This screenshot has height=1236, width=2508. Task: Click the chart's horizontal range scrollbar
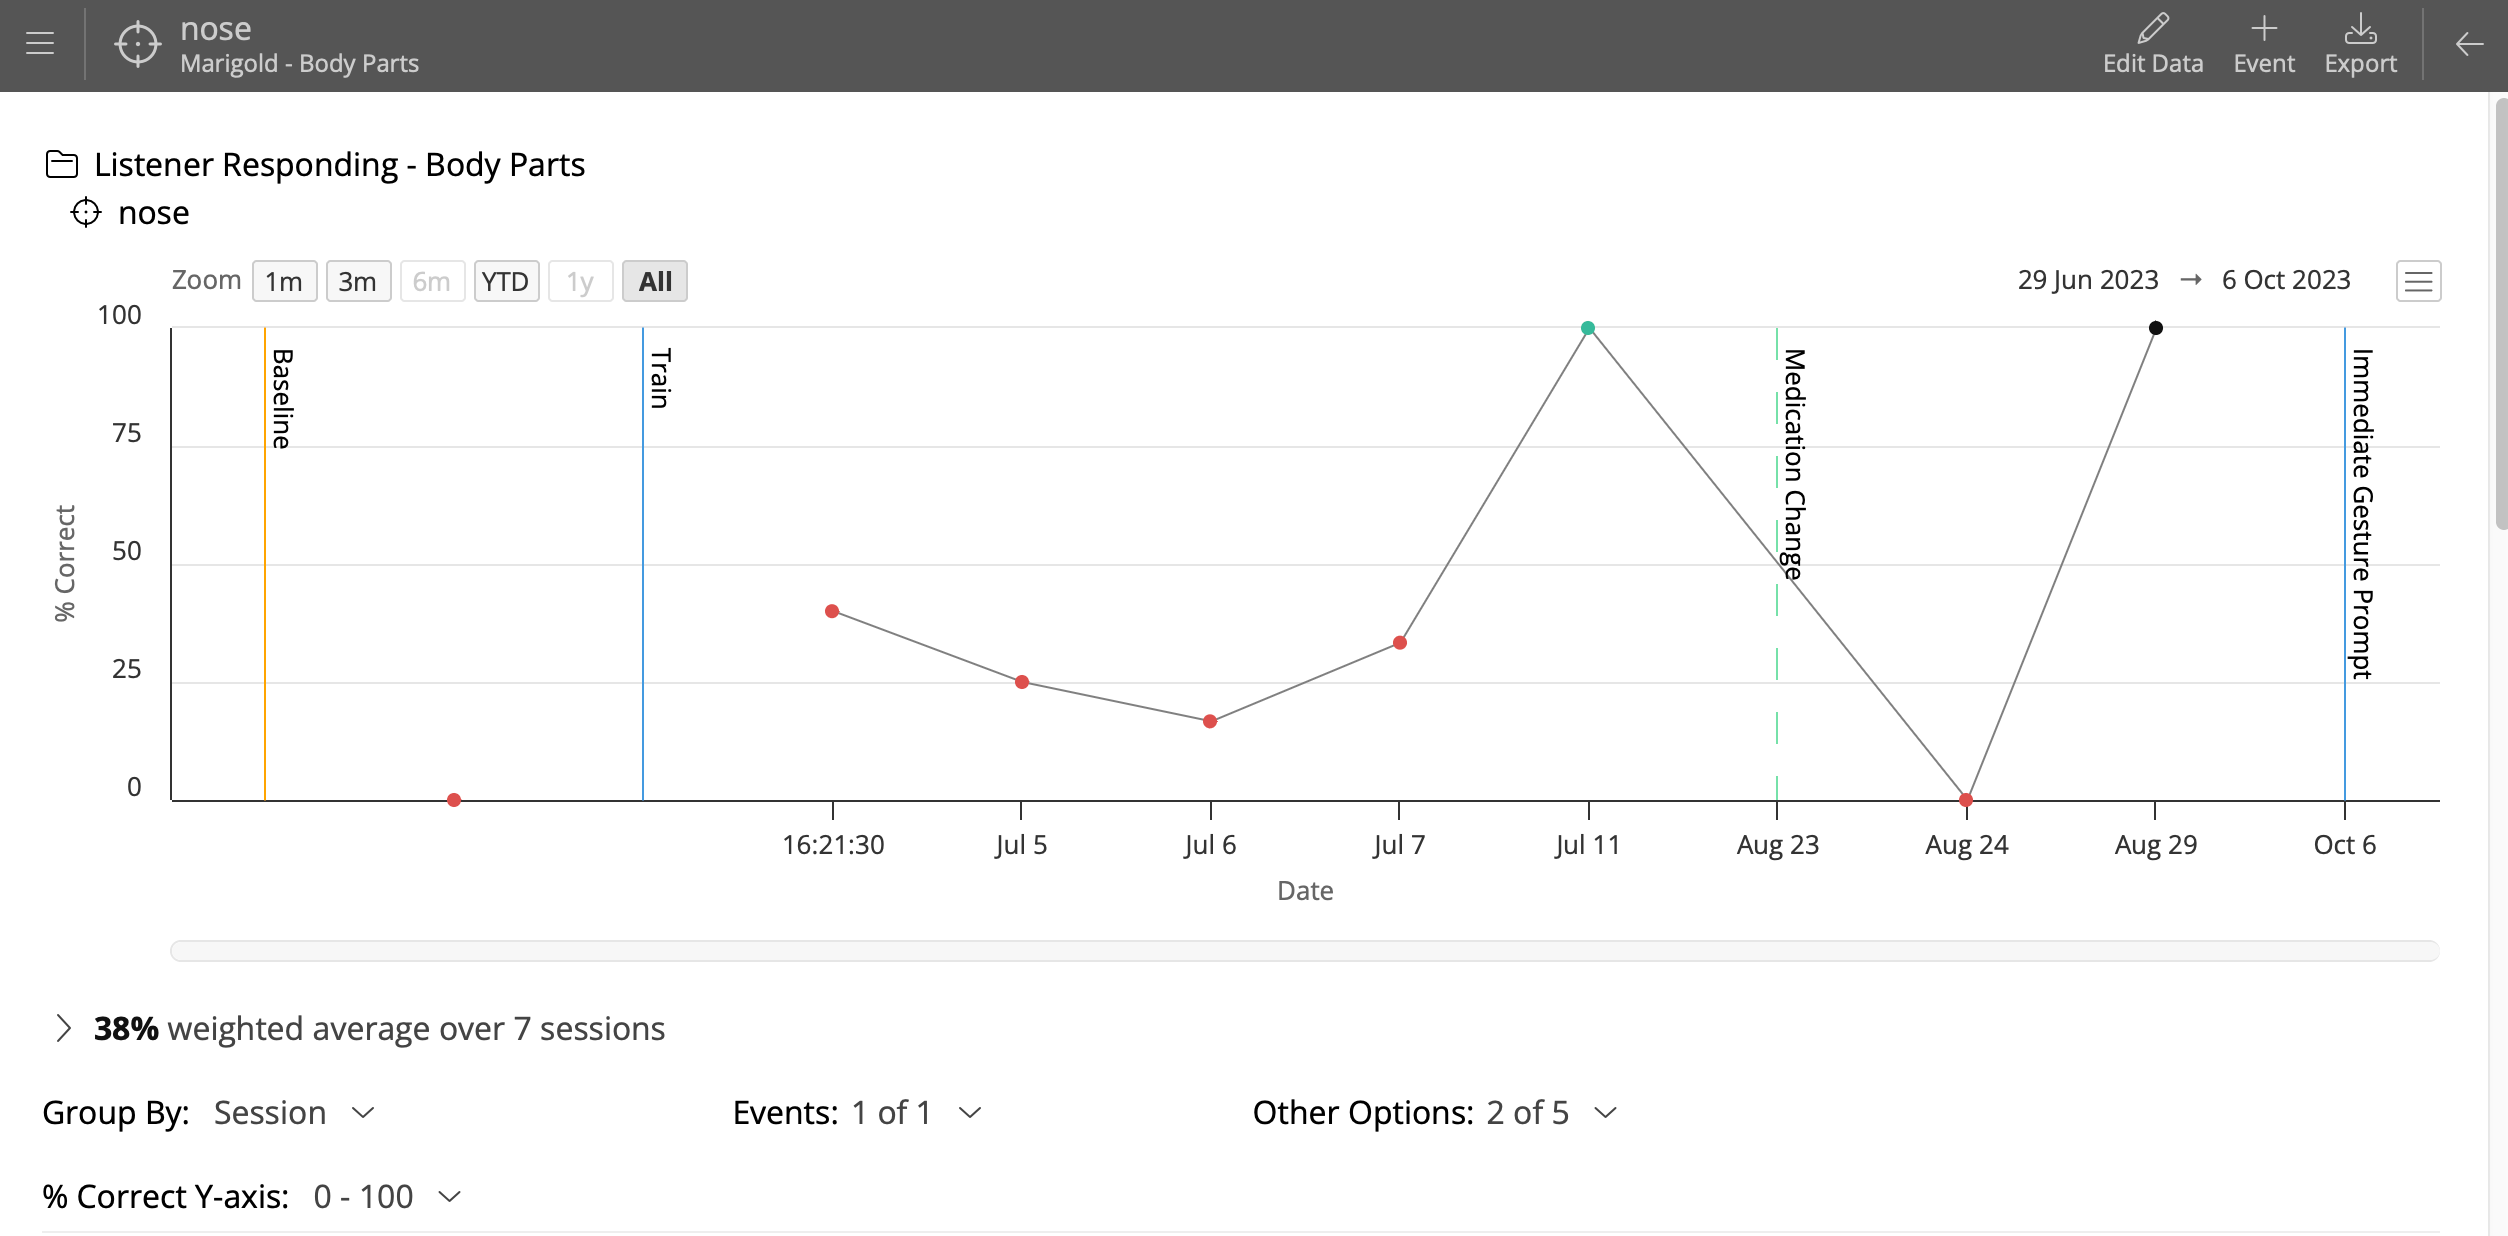coord(1304,950)
